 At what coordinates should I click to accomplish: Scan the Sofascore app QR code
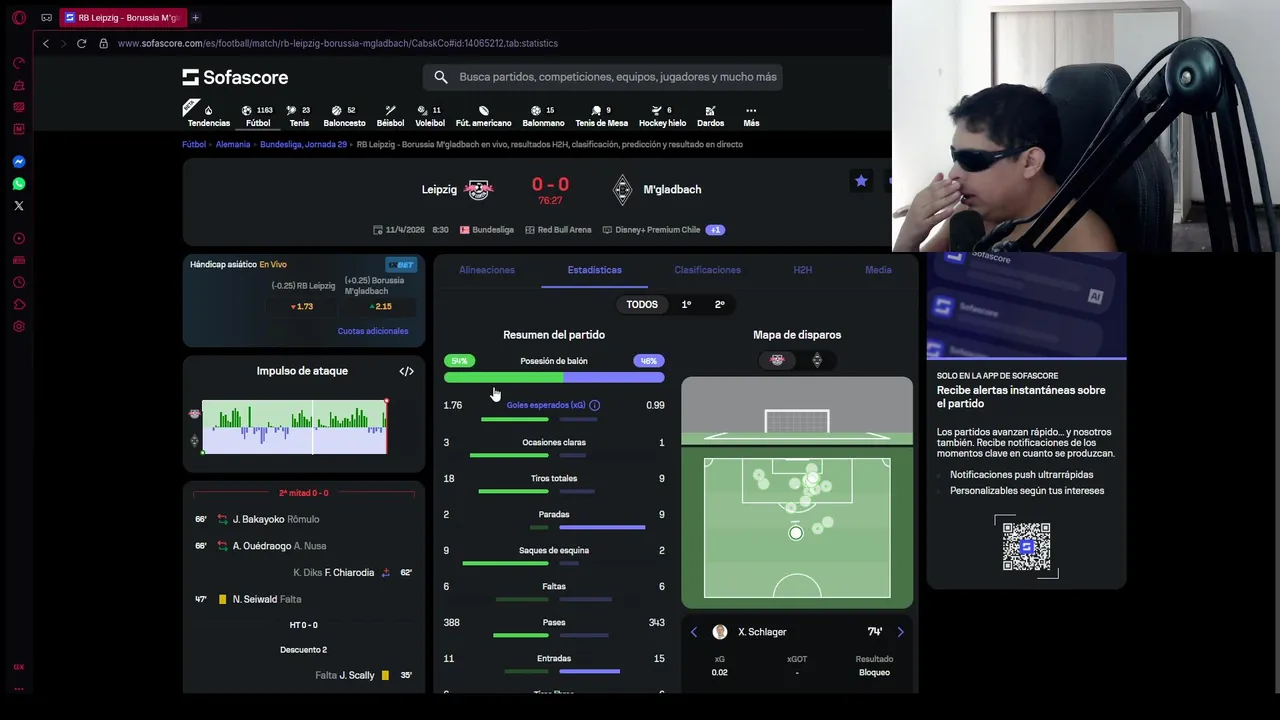click(x=1026, y=546)
